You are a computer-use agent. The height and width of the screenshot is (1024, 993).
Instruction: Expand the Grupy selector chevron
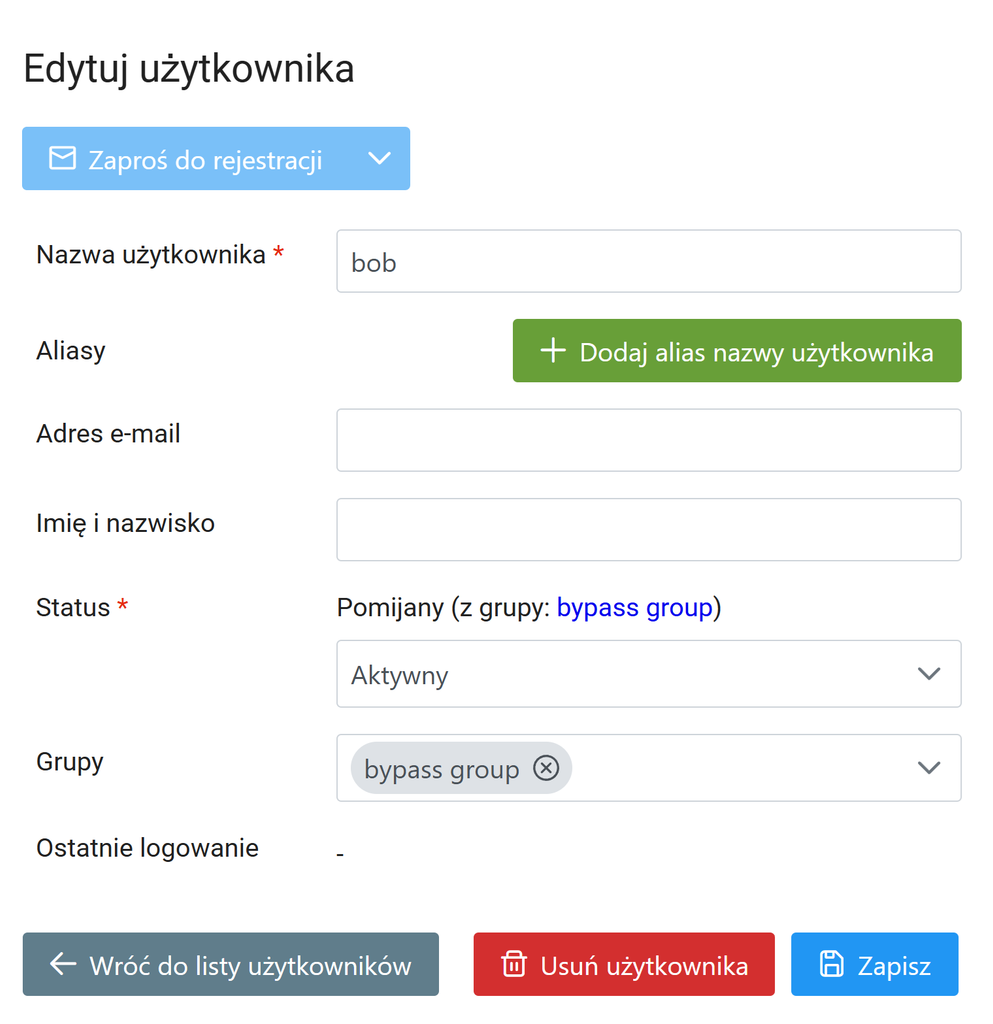928,768
